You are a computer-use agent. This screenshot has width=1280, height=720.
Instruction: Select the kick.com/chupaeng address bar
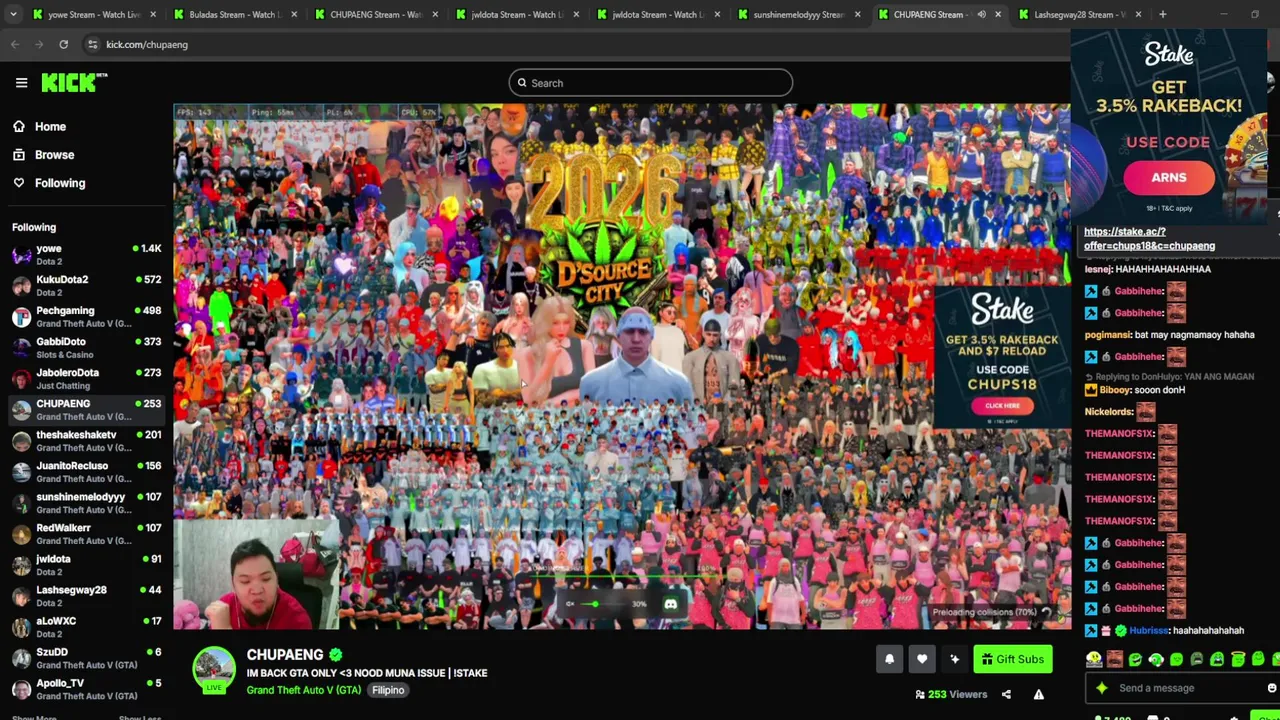147,44
